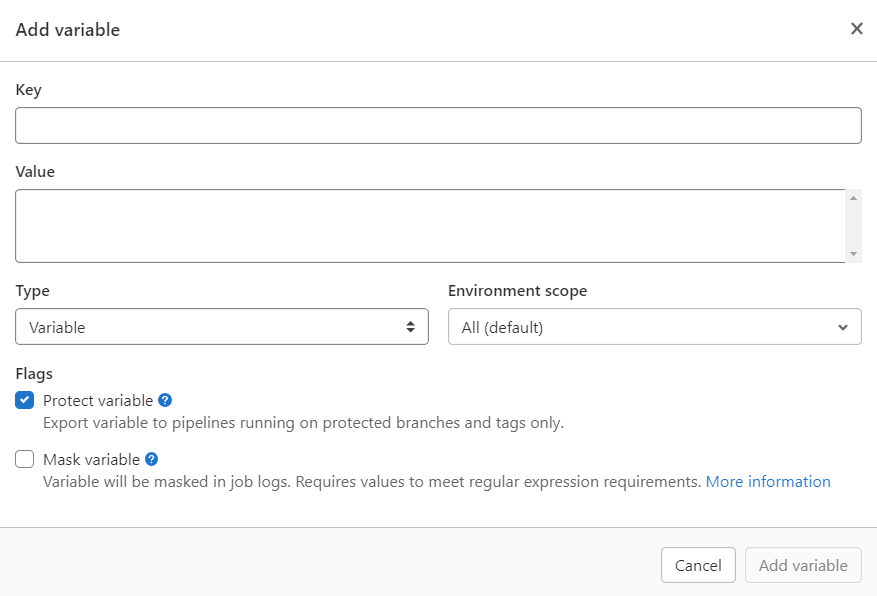This screenshot has height=596, width=877.
Task: Open the Type dropdown showing Variable
Action: point(221,327)
